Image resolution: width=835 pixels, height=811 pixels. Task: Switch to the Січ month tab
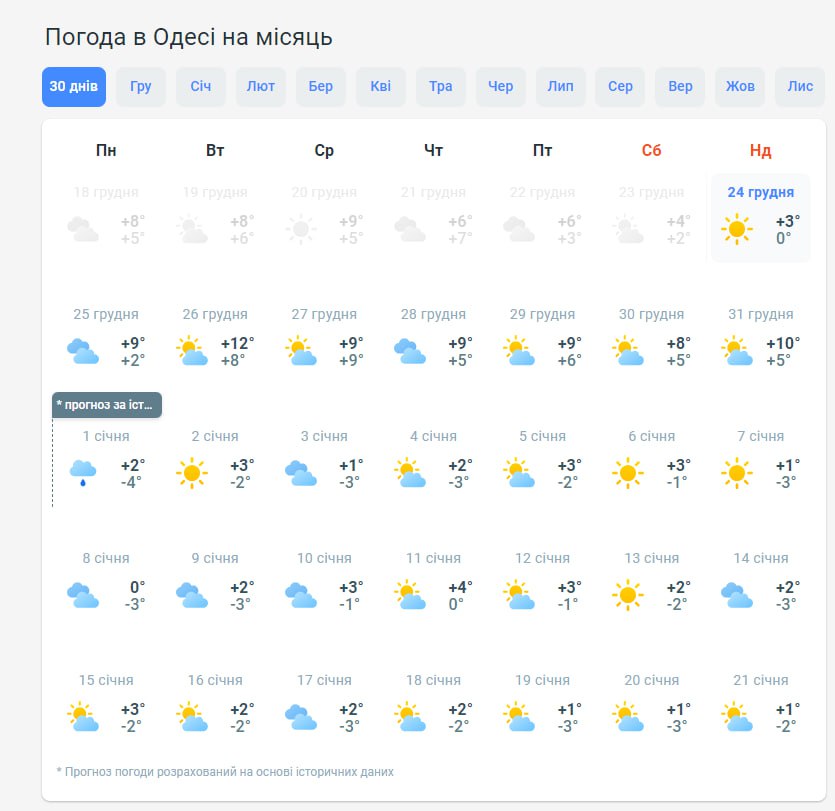point(201,87)
